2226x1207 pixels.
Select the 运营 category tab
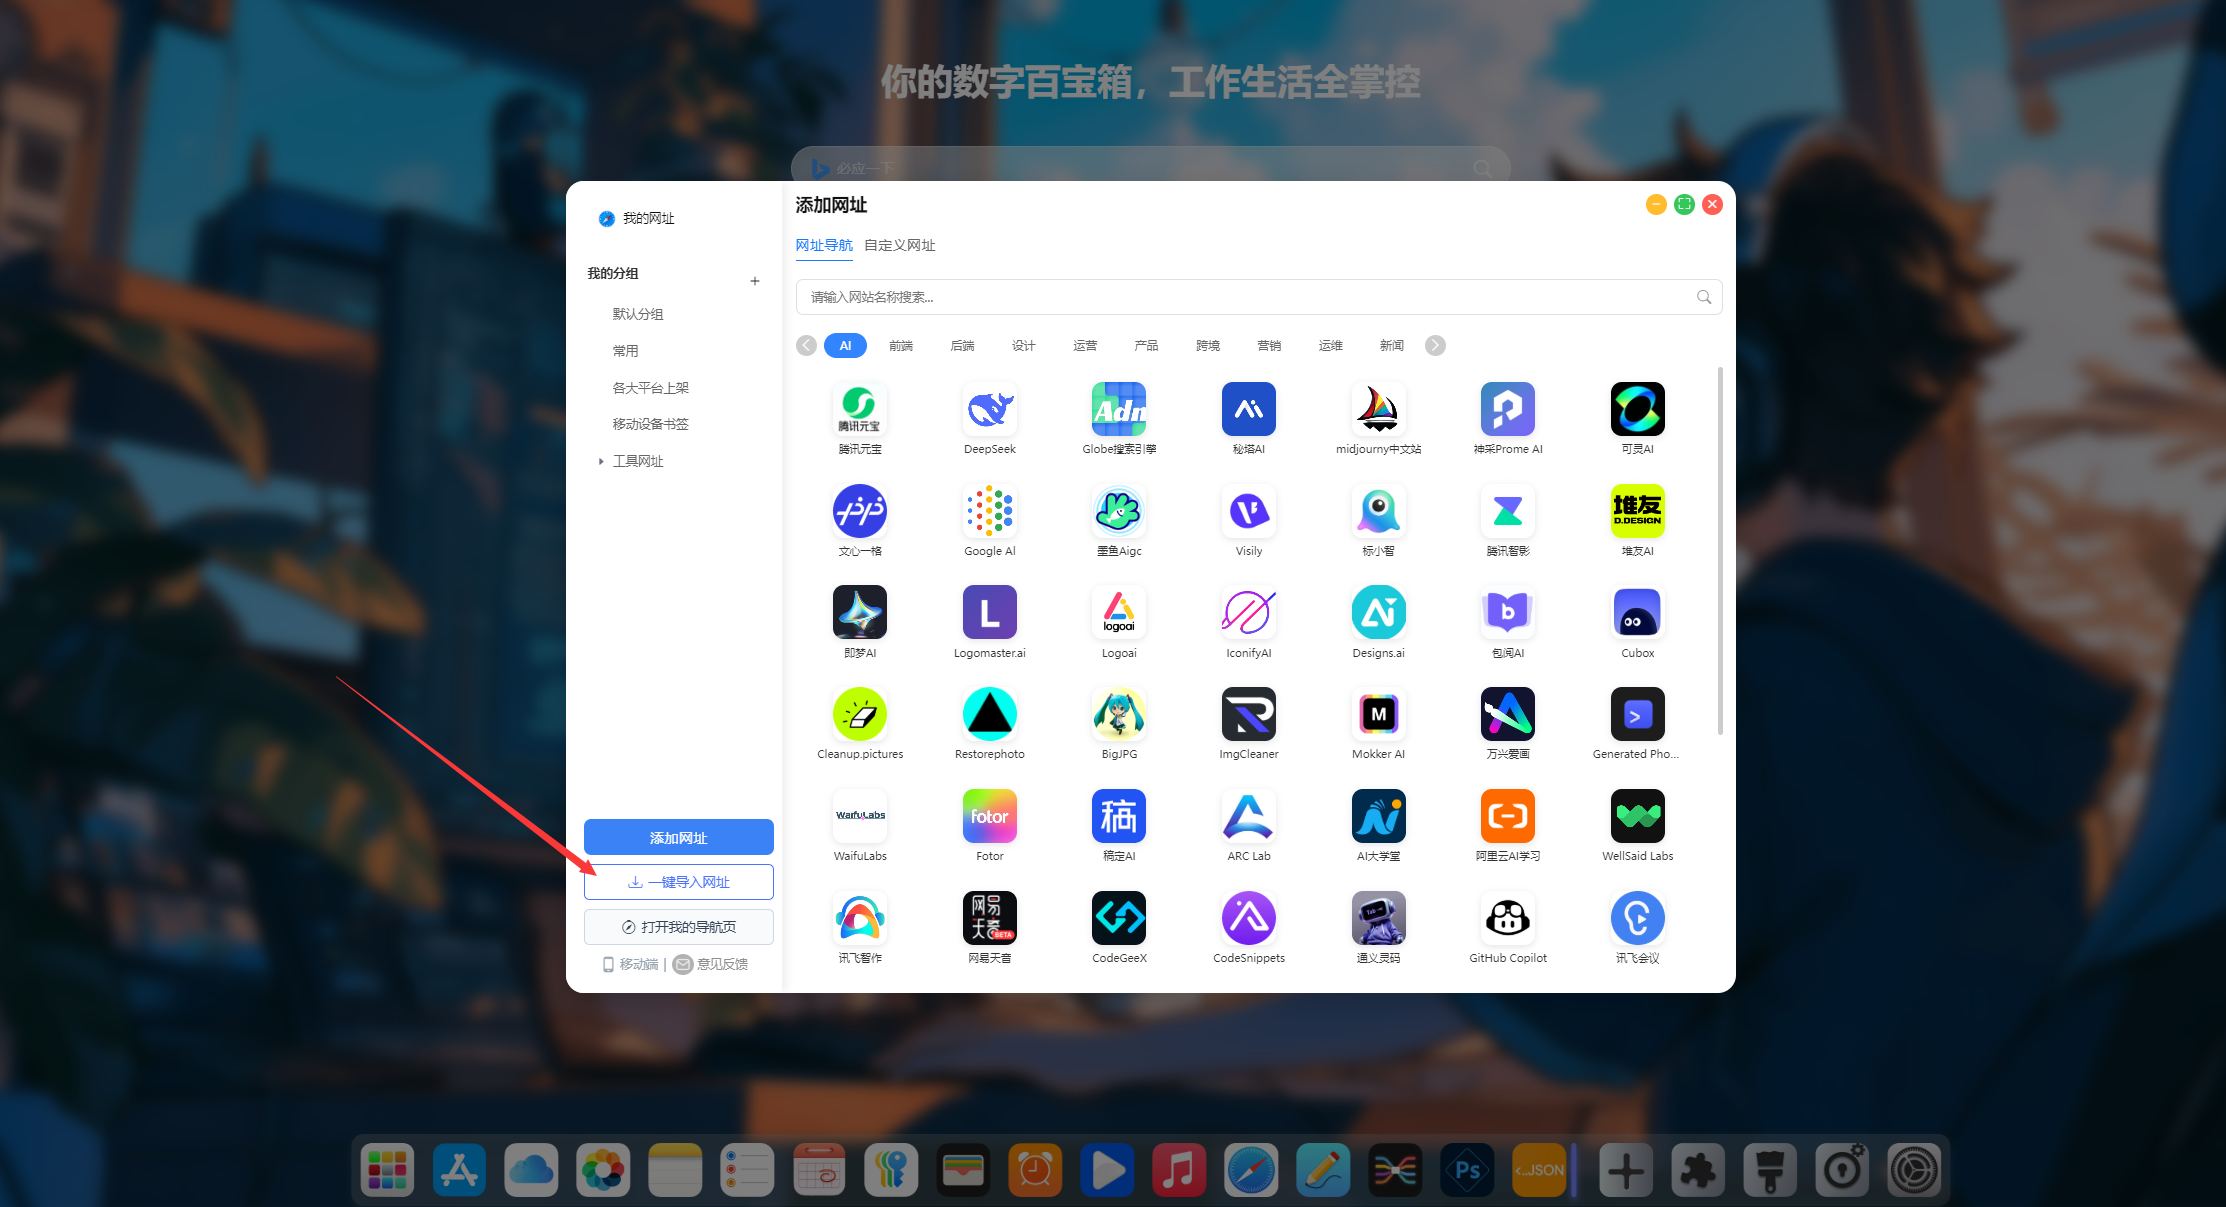click(1084, 345)
